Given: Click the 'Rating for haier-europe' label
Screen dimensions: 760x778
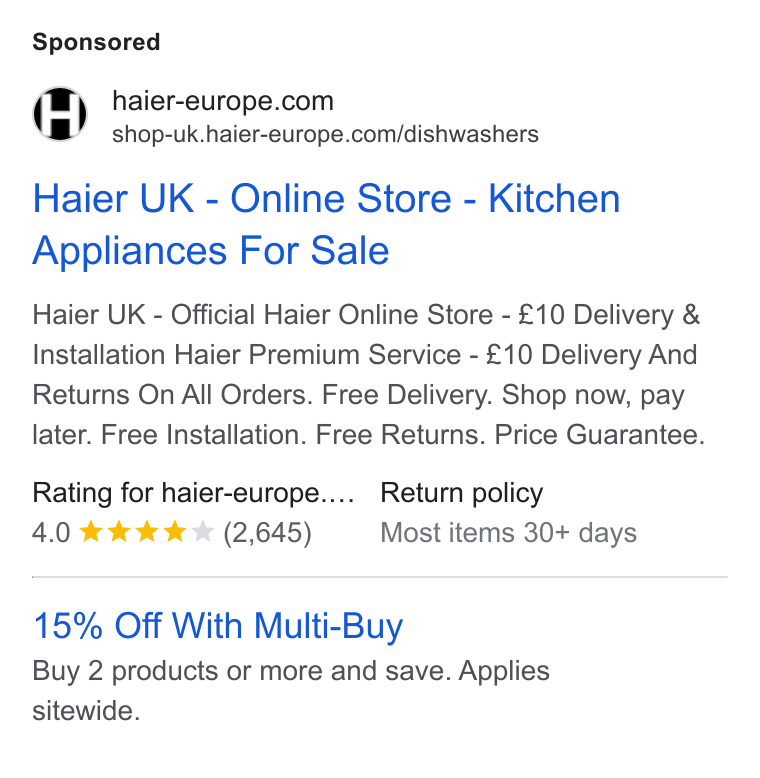Looking at the screenshot, I should (193, 493).
